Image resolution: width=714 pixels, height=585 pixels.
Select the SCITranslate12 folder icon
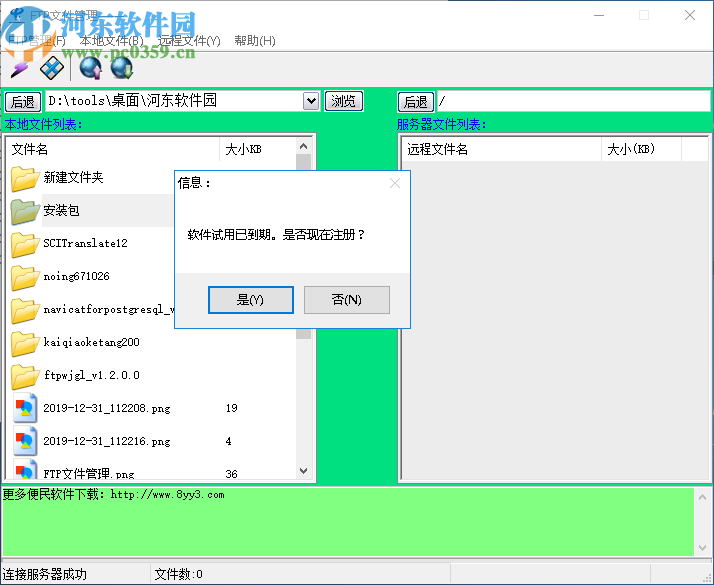(x=25, y=244)
